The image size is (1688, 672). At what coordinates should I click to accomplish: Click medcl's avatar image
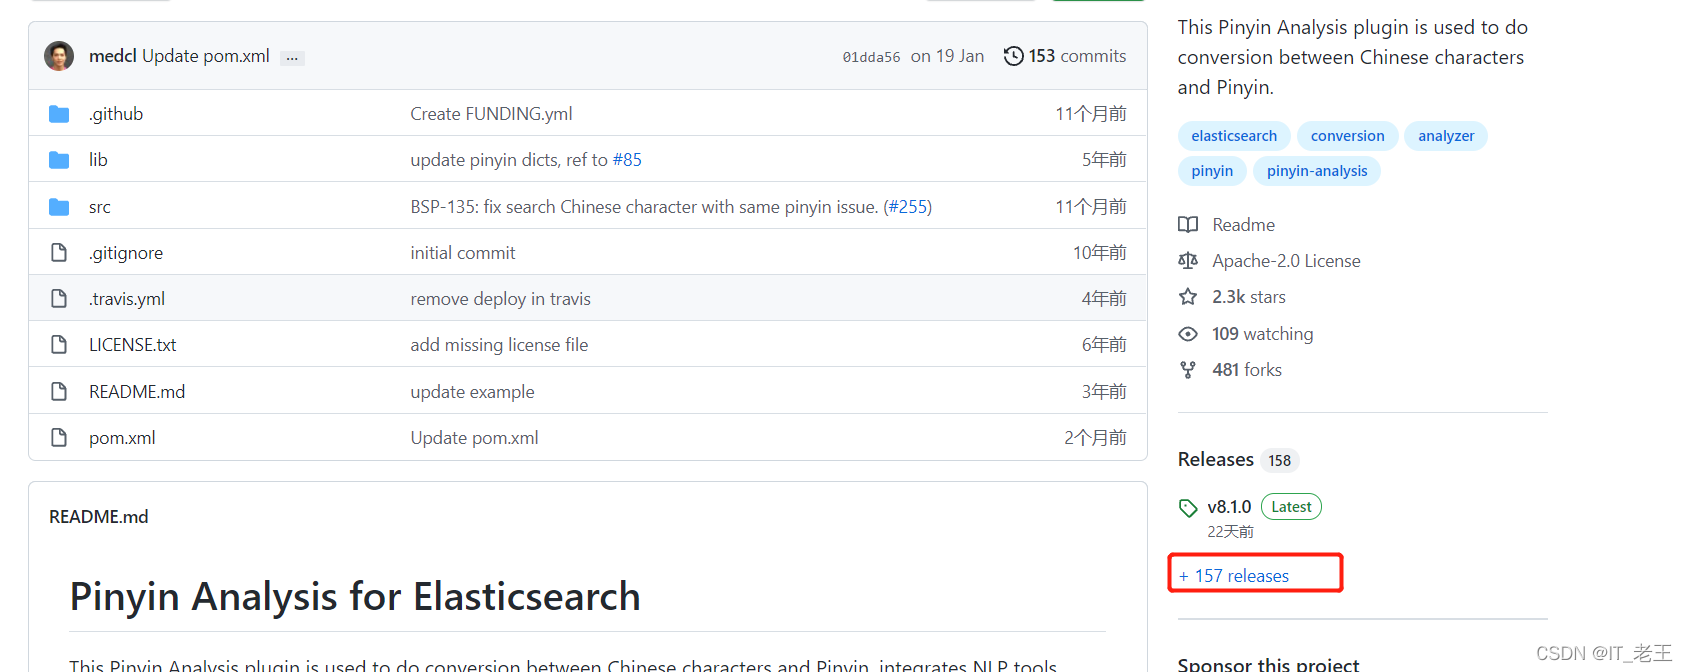[59, 56]
